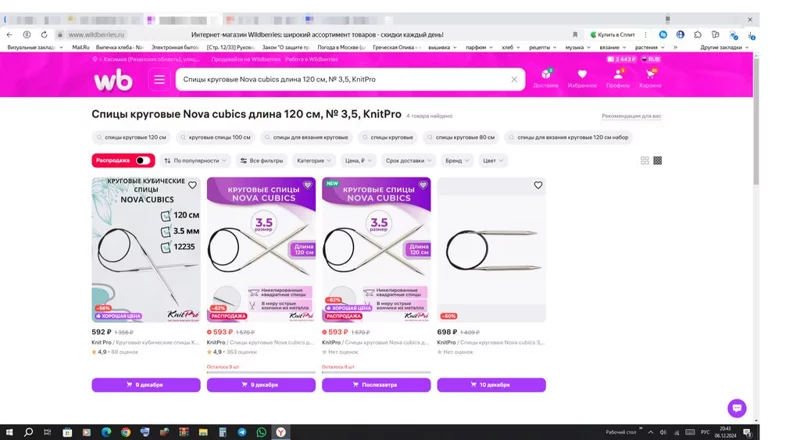The width and height of the screenshot is (800, 440).
Task: Expand Другие закладки bookmarks folder
Action: coord(724,47)
